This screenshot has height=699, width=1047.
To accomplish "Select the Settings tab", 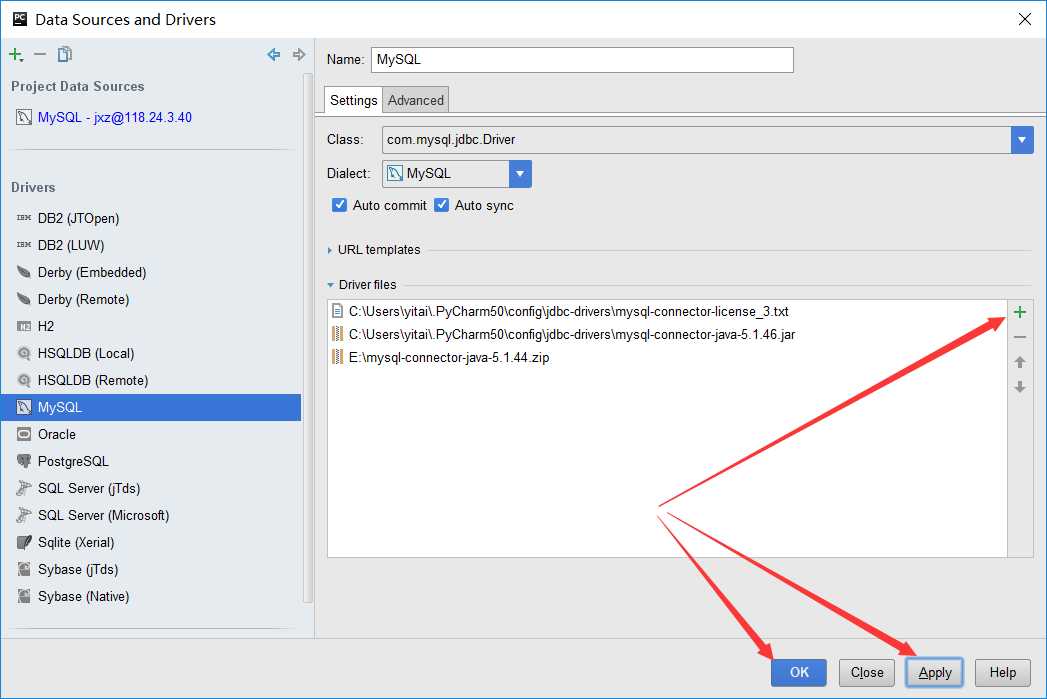I will click(x=353, y=100).
